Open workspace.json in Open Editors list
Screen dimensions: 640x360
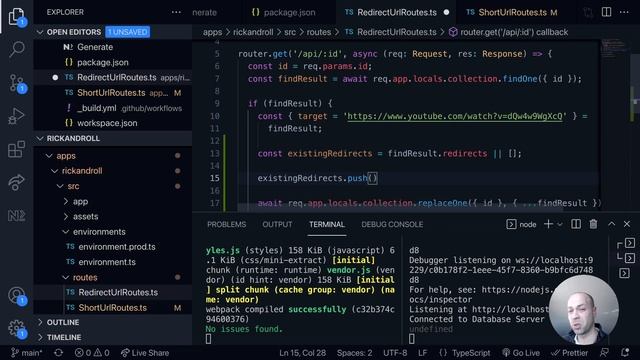[x=113, y=123]
